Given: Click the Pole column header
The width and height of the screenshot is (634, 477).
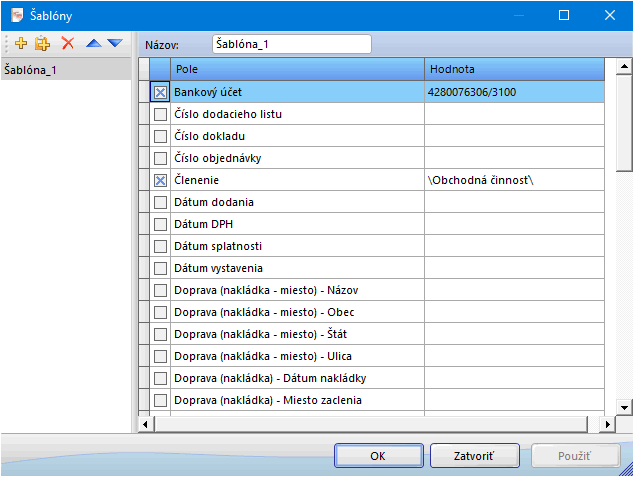Looking at the screenshot, I should (x=297, y=69).
